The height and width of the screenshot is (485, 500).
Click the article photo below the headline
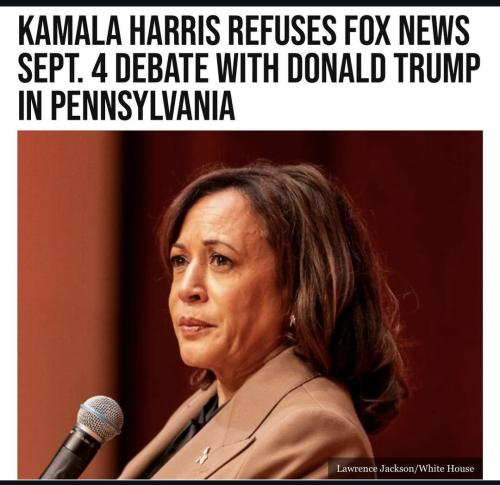(x=250, y=305)
